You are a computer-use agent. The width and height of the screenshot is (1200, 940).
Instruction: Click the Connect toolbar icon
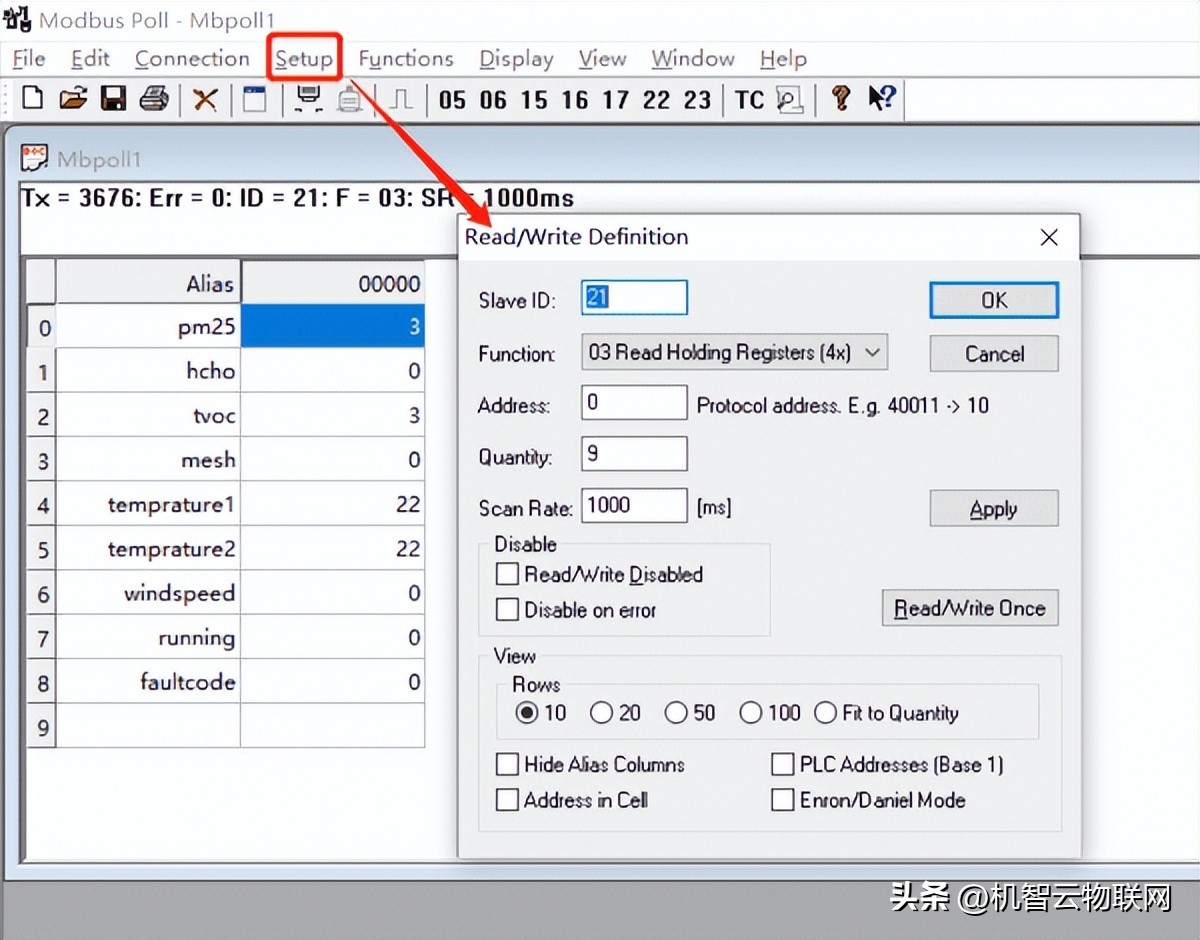[309, 98]
